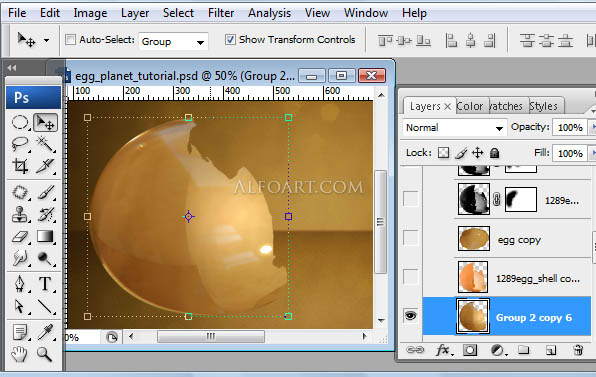Click the link layers icon
Viewport: 596px width, 377px height.
click(x=415, y=350)
